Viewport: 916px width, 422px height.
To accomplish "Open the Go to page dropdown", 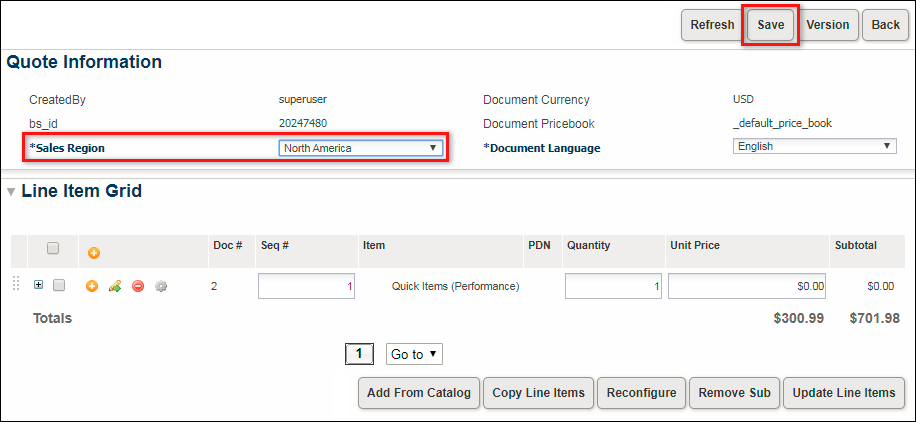I will pyautogui.click(x=414, y=354).
